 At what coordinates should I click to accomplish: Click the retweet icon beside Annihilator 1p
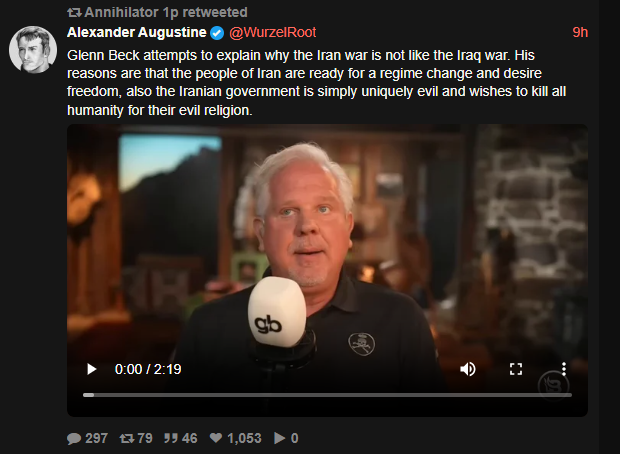click(x=74, y=13)
